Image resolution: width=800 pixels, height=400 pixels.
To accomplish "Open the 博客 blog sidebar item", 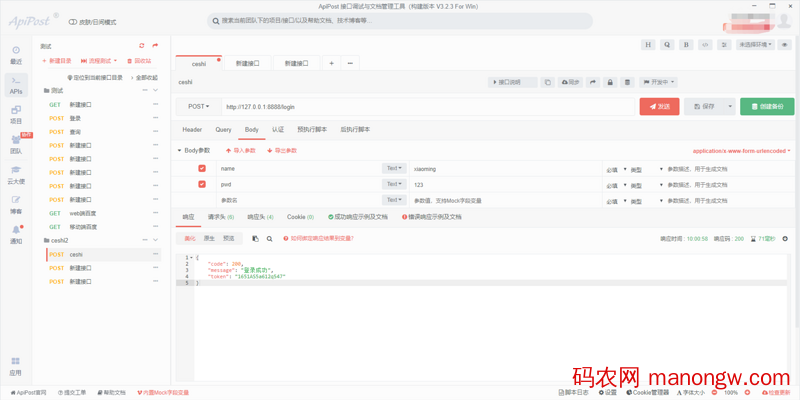I will (16, 205).
